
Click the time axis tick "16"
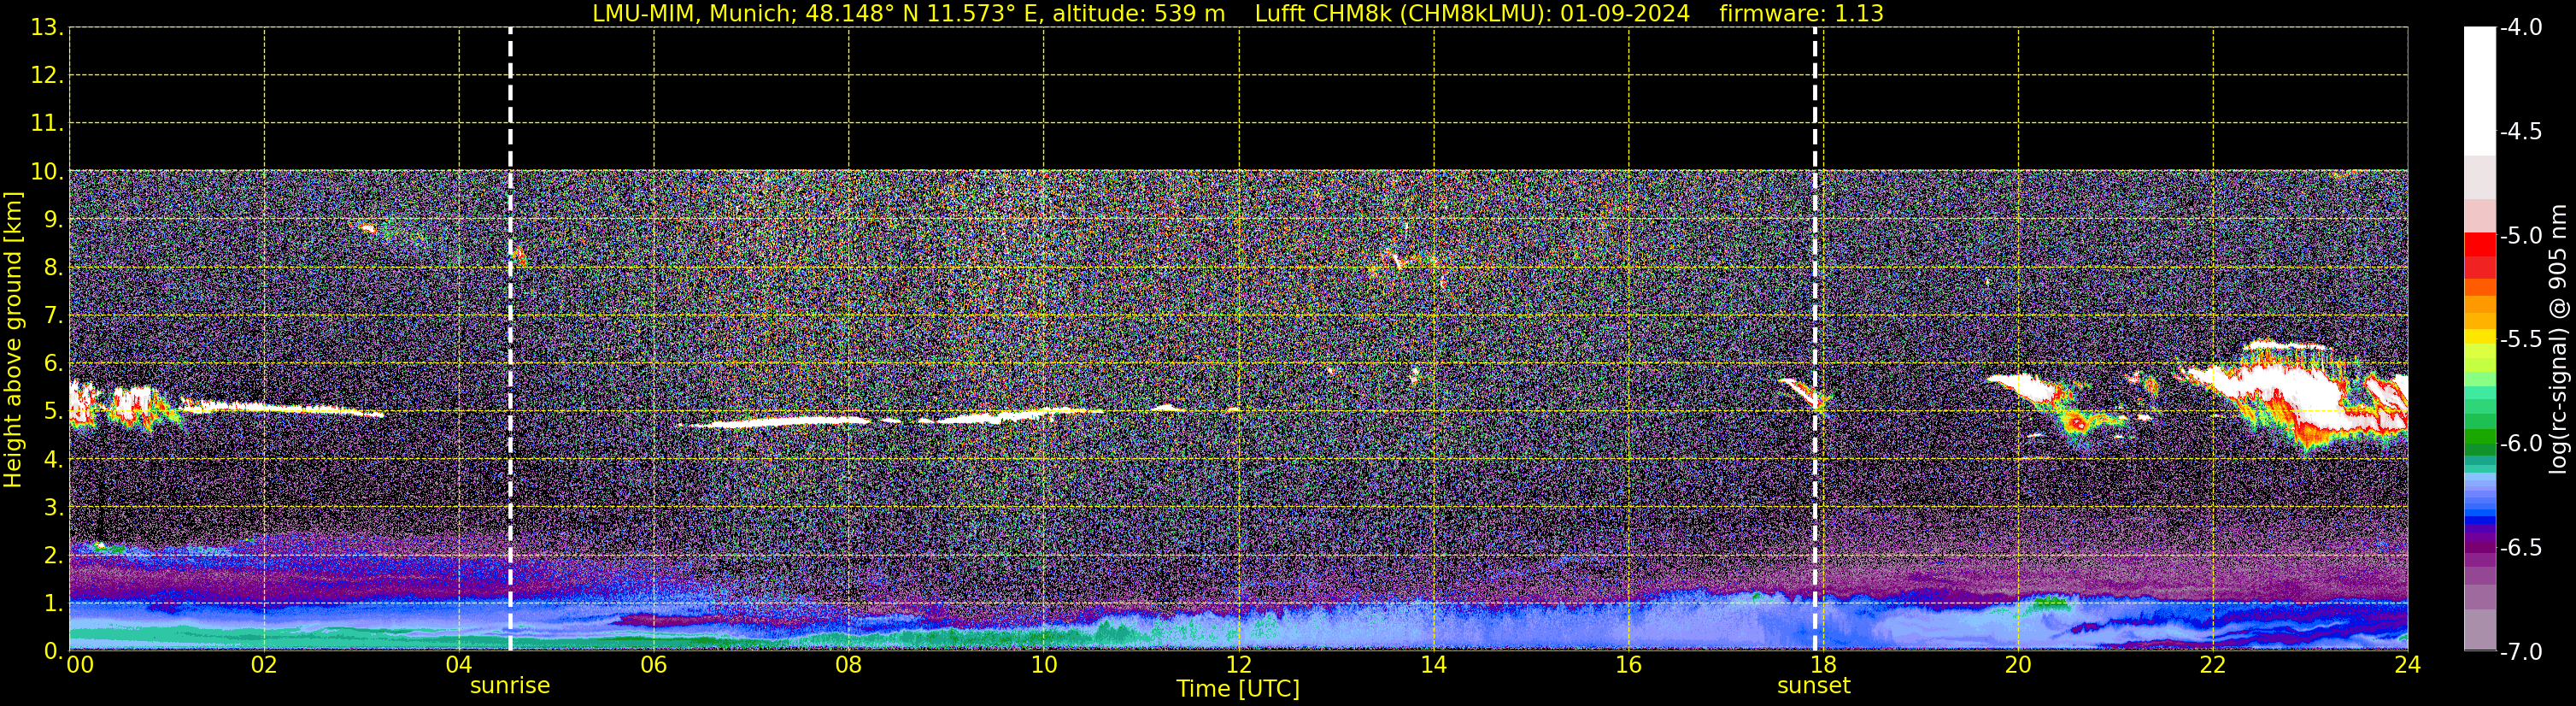click(1629, 665)
